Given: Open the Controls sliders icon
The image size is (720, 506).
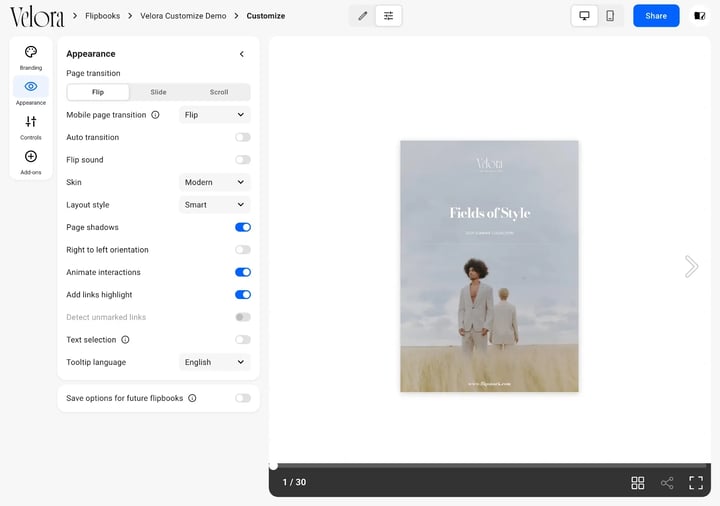Looking at the screenshot, I should 31,121.
